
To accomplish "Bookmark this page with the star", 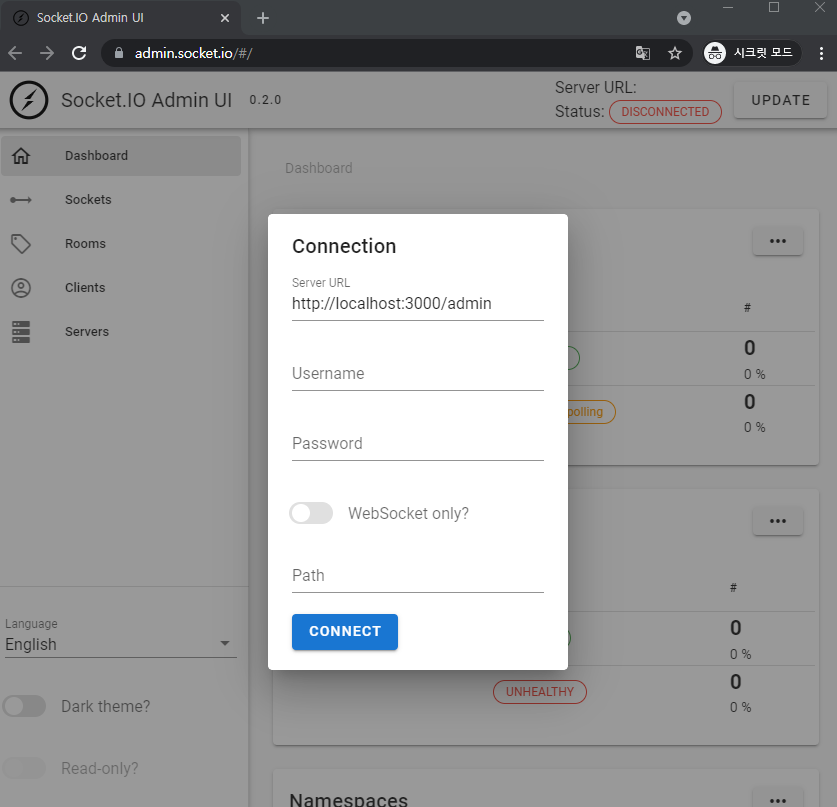I will [675, 53].
